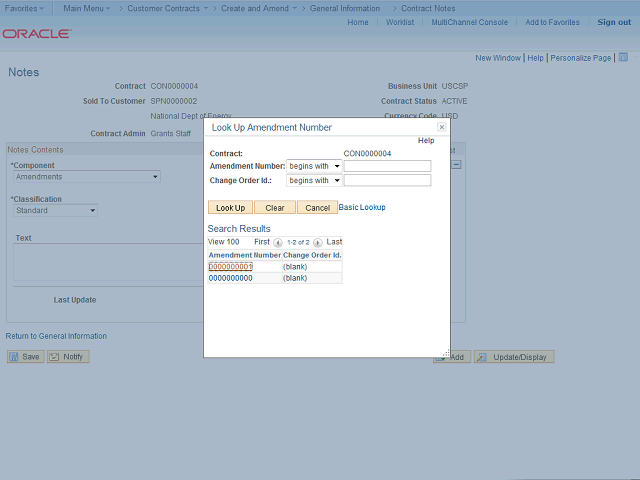The image size is (640, 480).
Task: Click Add to Favorites
Action: click(x=552, y=22)
